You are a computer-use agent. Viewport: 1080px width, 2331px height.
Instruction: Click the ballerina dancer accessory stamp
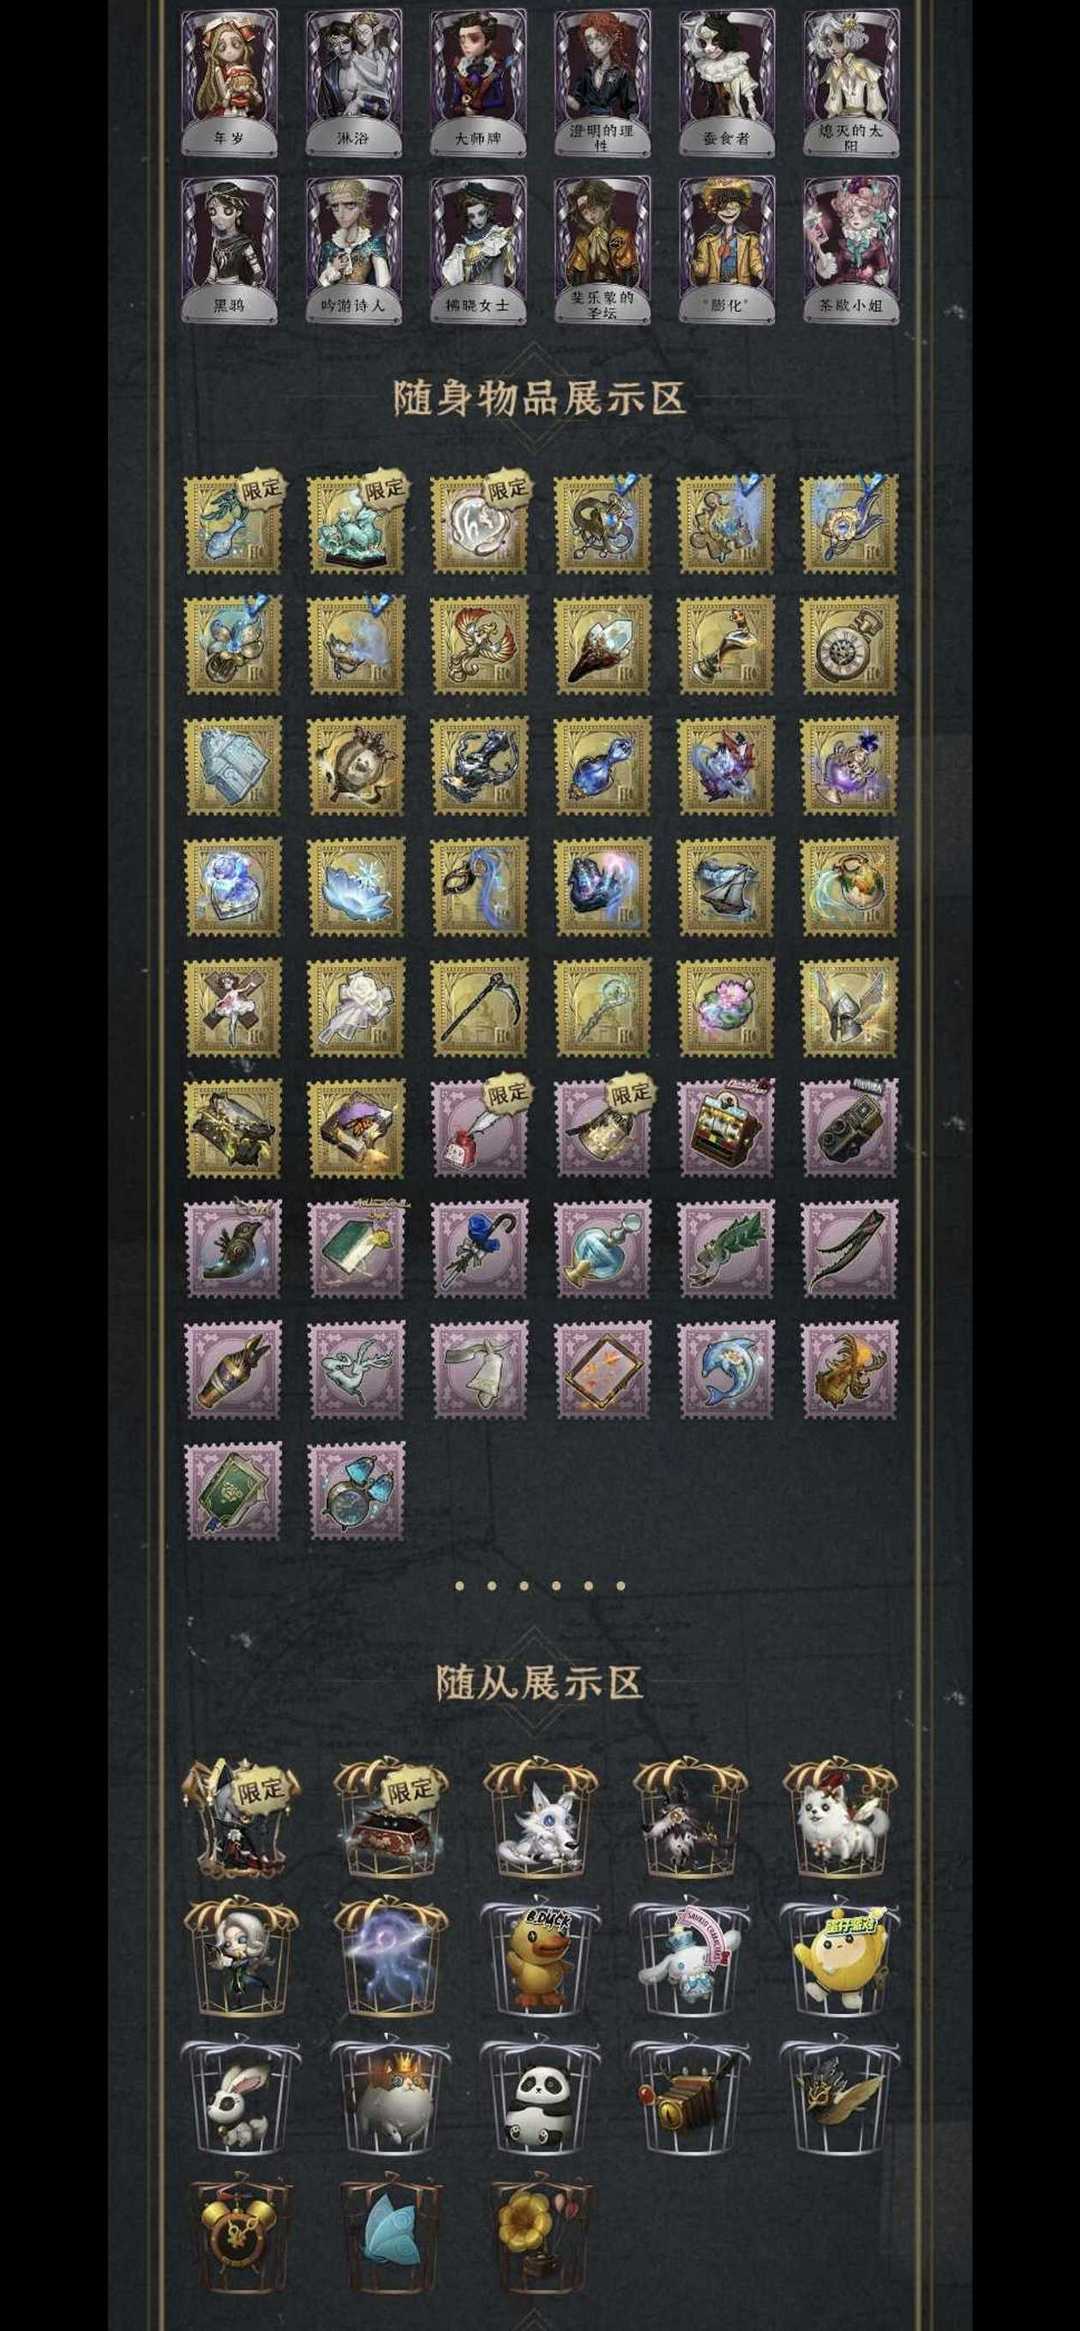(x=233, y=1008)
